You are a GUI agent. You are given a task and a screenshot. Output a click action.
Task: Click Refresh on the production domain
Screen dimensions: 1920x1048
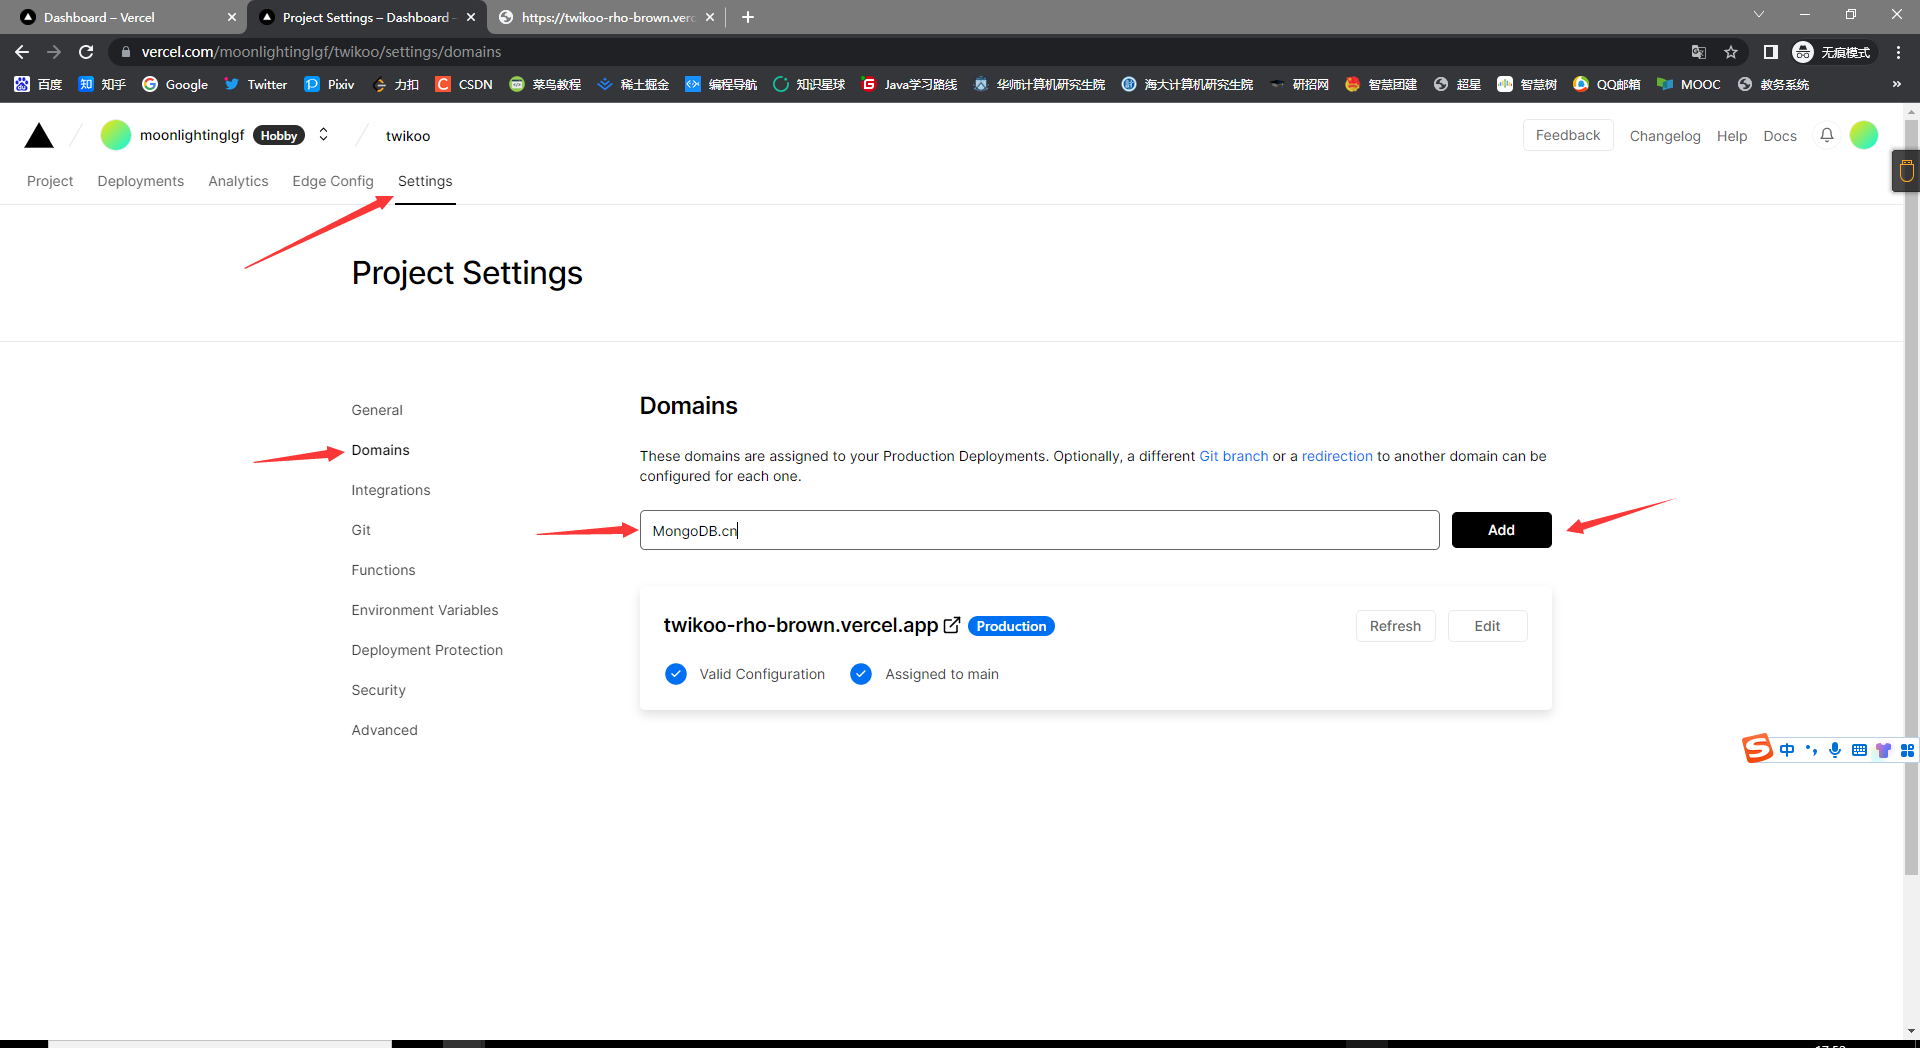click(x=1395, y=626)
